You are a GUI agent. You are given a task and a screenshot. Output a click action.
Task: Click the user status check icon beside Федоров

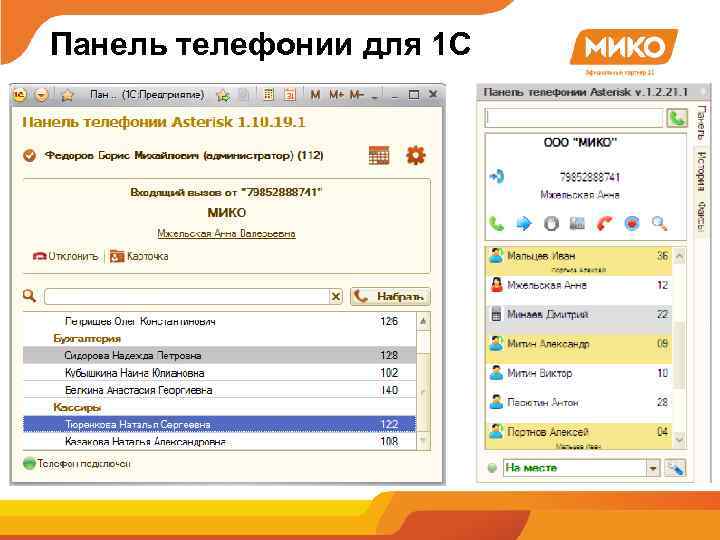point(29,156)
